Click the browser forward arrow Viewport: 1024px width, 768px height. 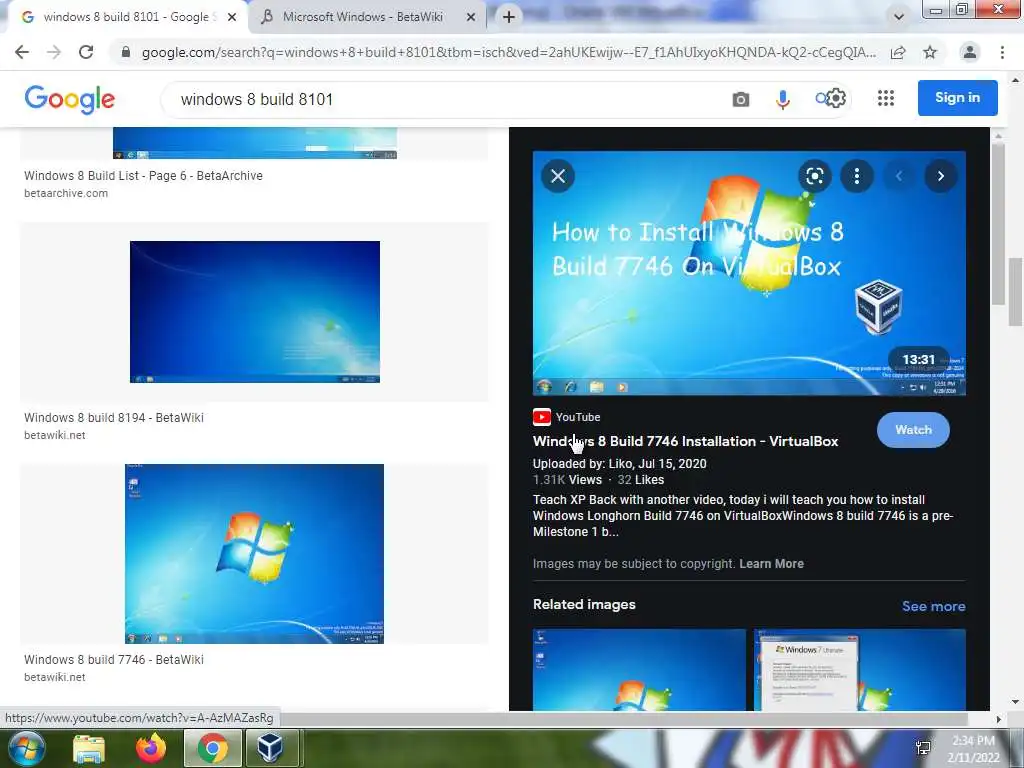pos(54,52)
